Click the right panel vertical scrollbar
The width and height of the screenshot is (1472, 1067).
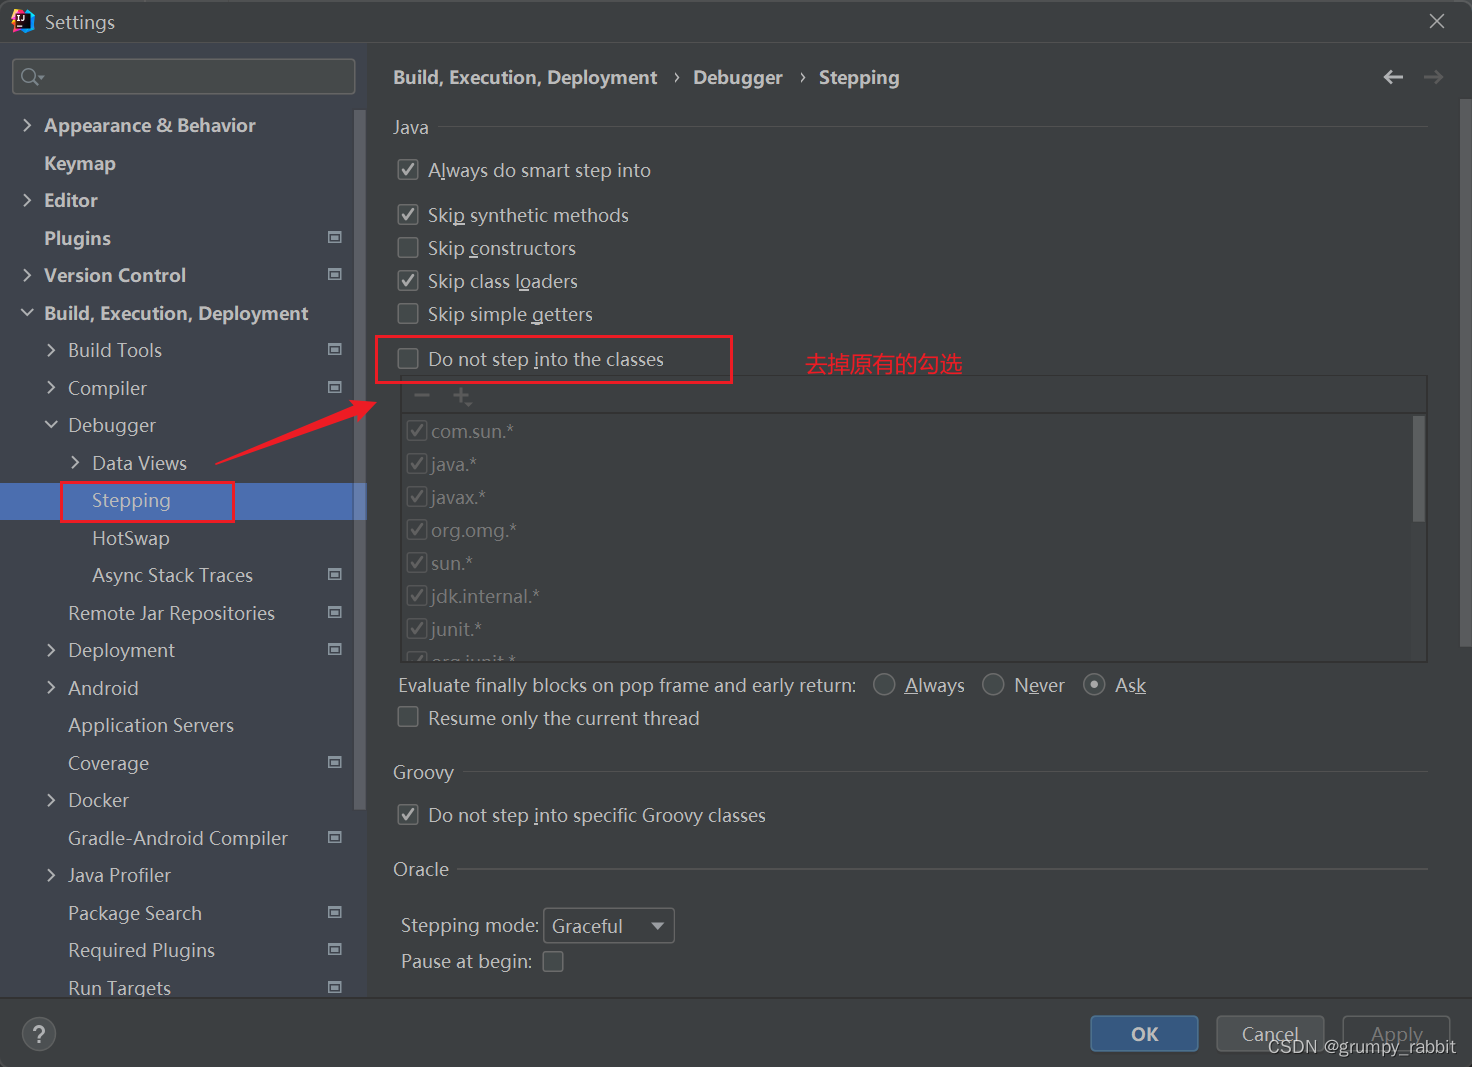coord(1466,372)
